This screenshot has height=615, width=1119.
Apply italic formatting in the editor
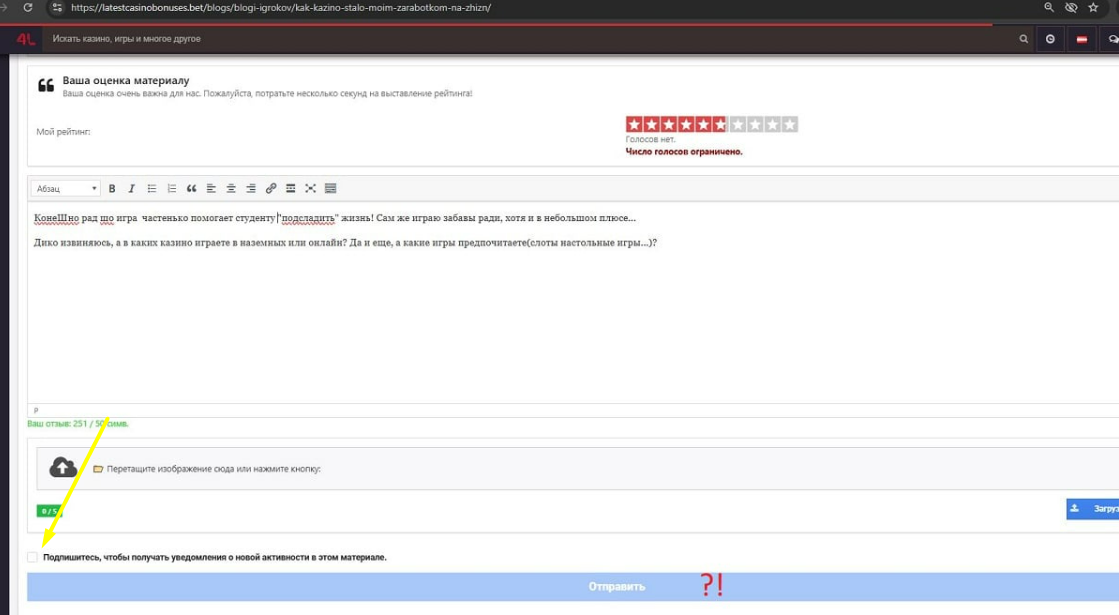coord(131,189)
